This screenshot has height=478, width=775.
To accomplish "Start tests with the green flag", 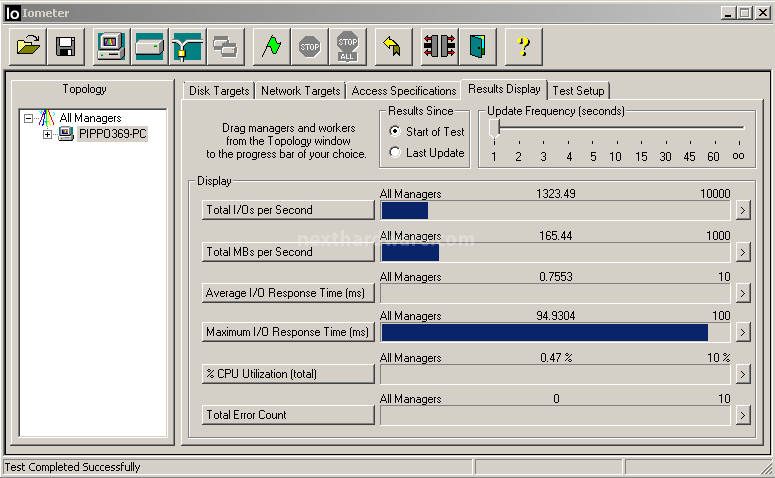I will (x=272, y=46).
